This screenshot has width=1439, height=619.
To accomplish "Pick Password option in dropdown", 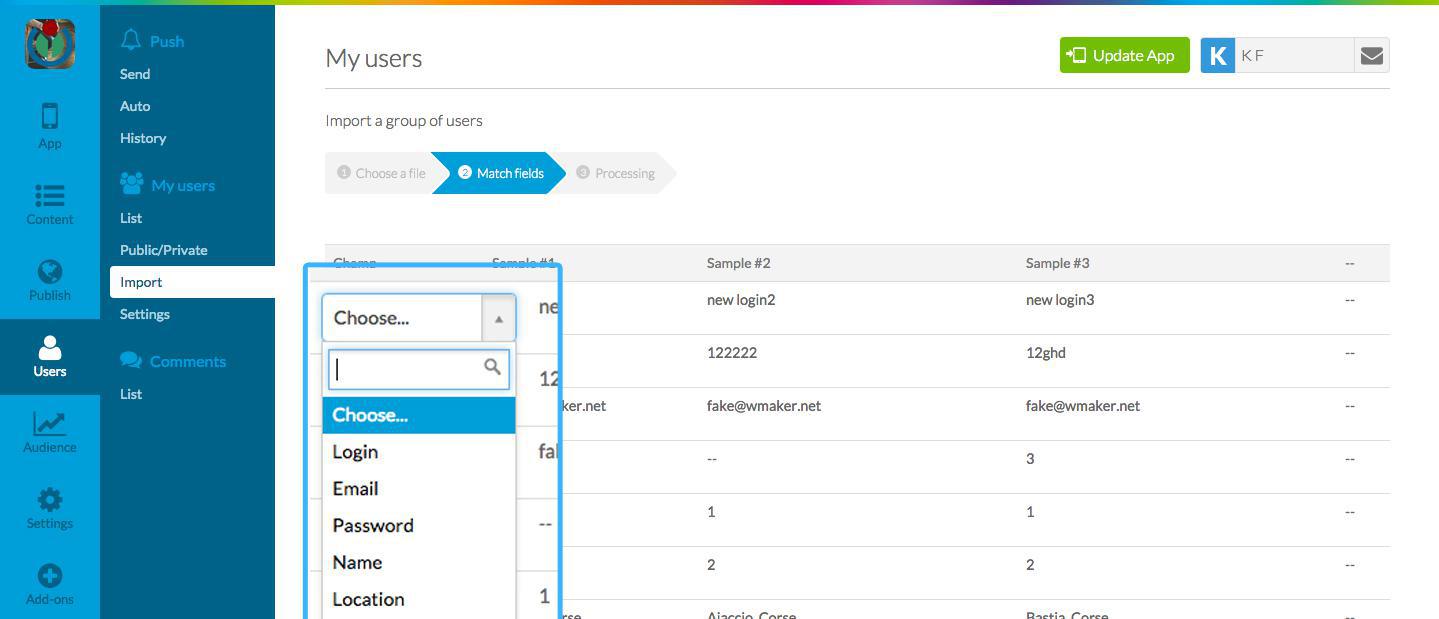I will click(373, 526).
